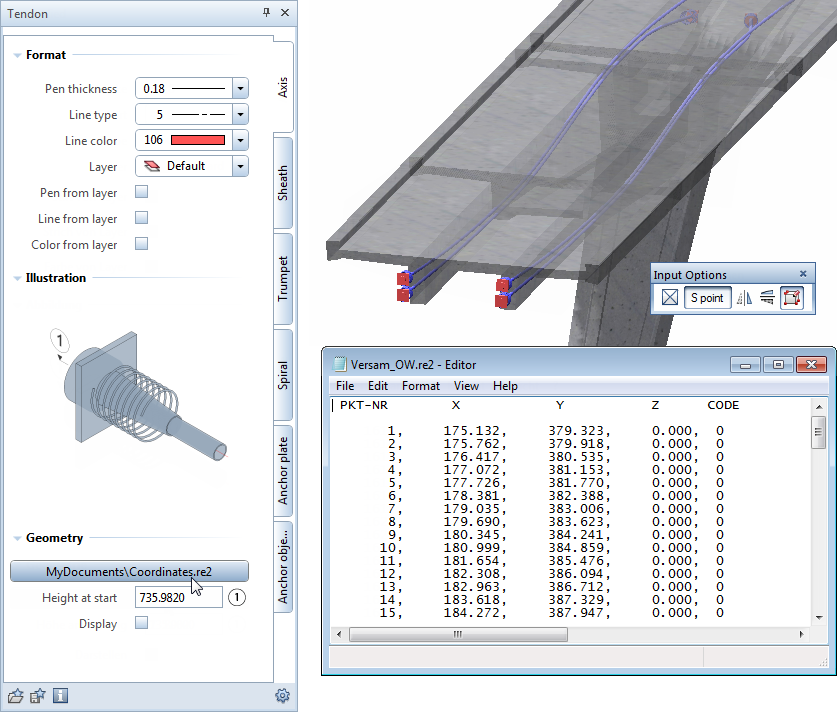
Task: Open settings gear in Tendon palette
Action: coord(282,696)
